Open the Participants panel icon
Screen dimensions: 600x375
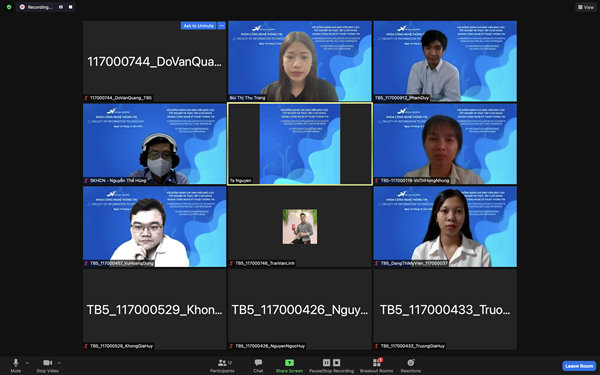click(222, 362)
